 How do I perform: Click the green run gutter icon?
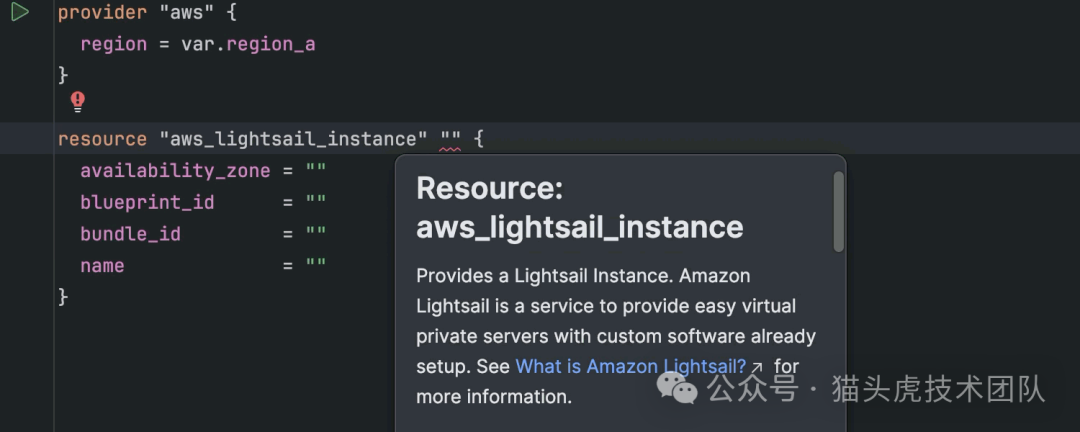click(x=19, y=13)
